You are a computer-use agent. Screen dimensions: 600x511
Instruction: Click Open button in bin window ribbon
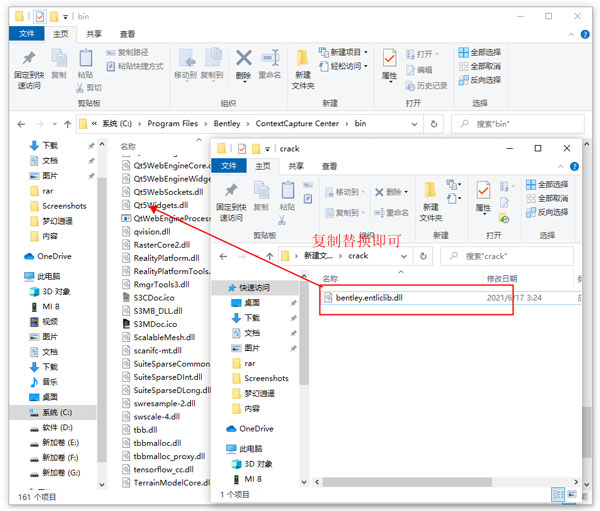pyautogui.click(x=422, y=54)
